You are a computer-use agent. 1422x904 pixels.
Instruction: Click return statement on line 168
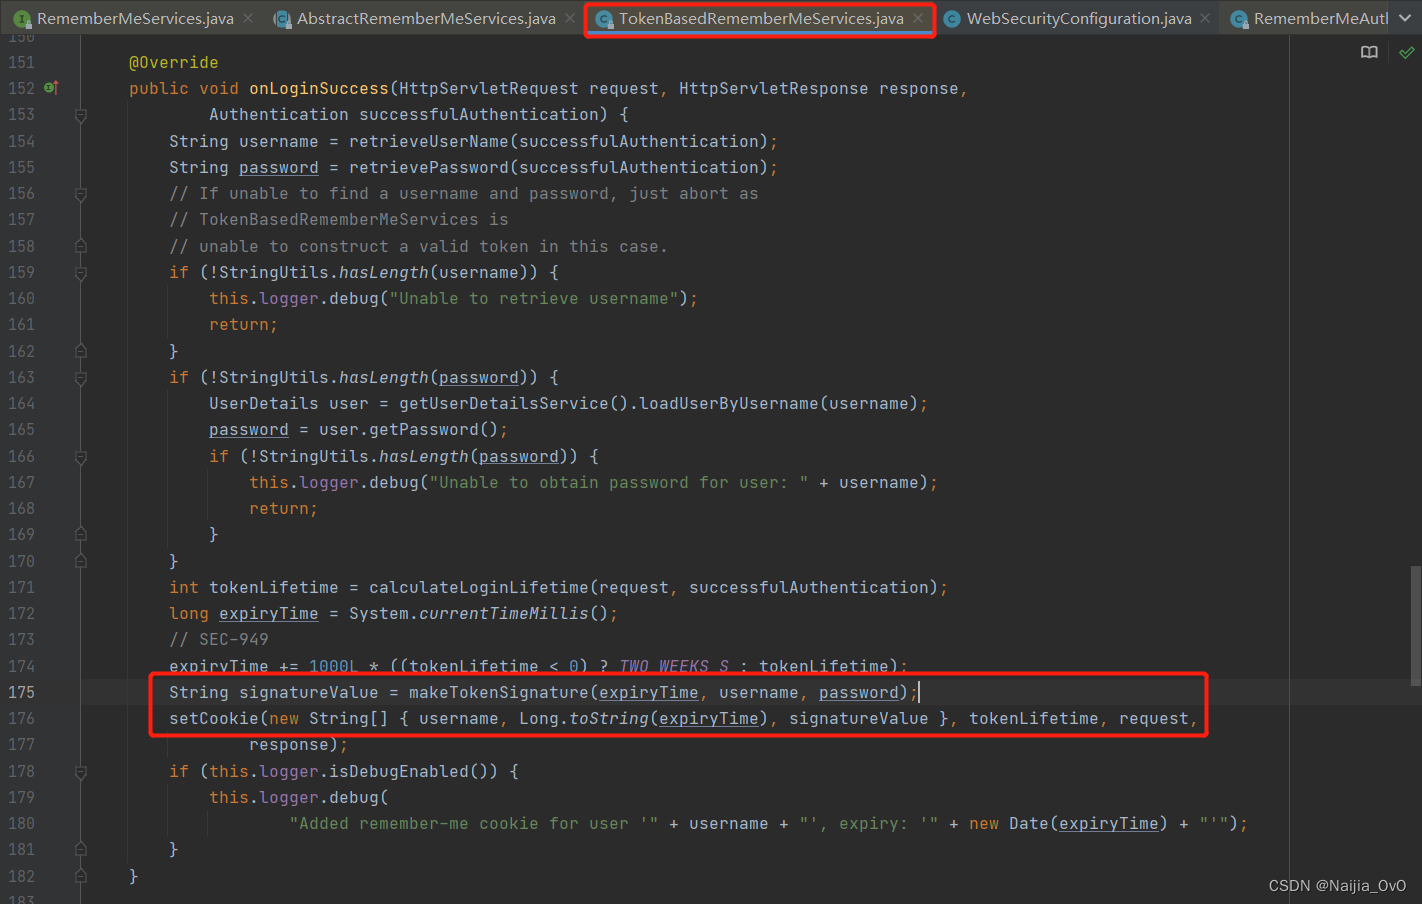pyautogui.click(x=283, y=508)
